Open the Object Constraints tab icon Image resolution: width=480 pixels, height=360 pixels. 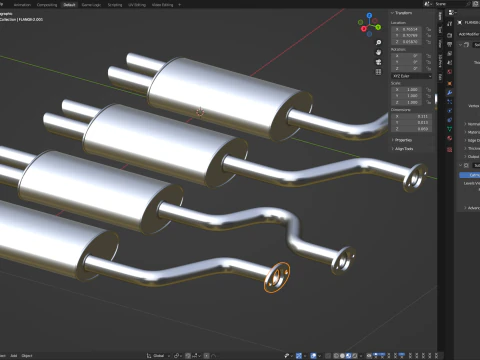(x=450, y=120)
